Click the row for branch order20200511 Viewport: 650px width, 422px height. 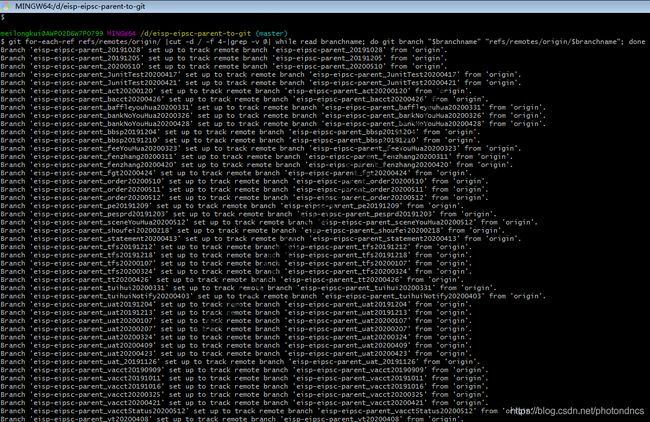(x=244, y=189)
